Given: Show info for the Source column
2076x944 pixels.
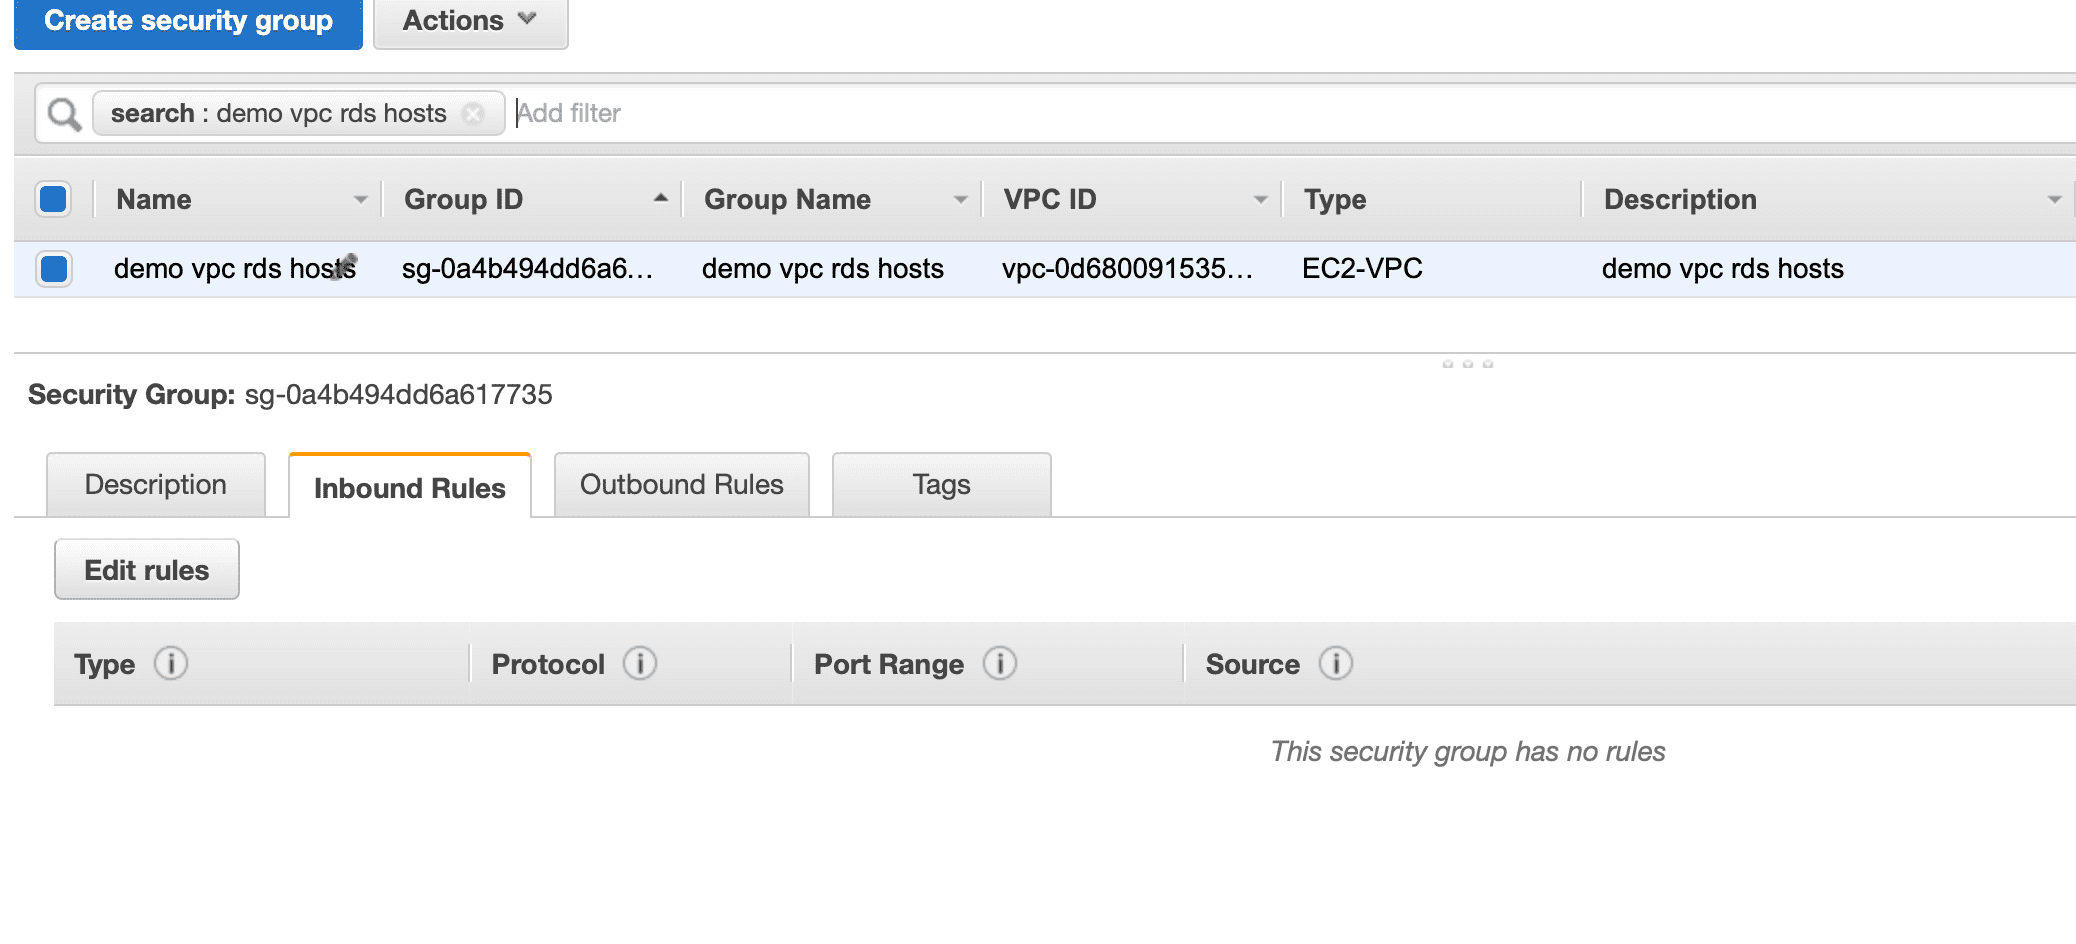Looking at the screenshot, I should pos(1336,663).
